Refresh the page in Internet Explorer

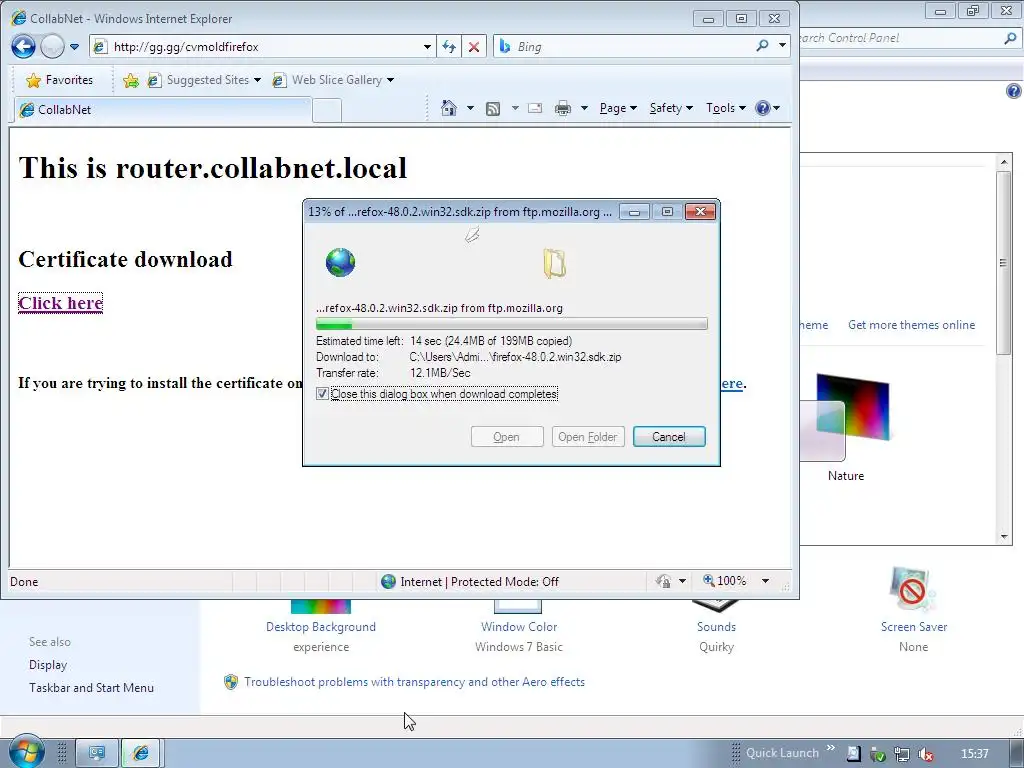pos(449,47)
